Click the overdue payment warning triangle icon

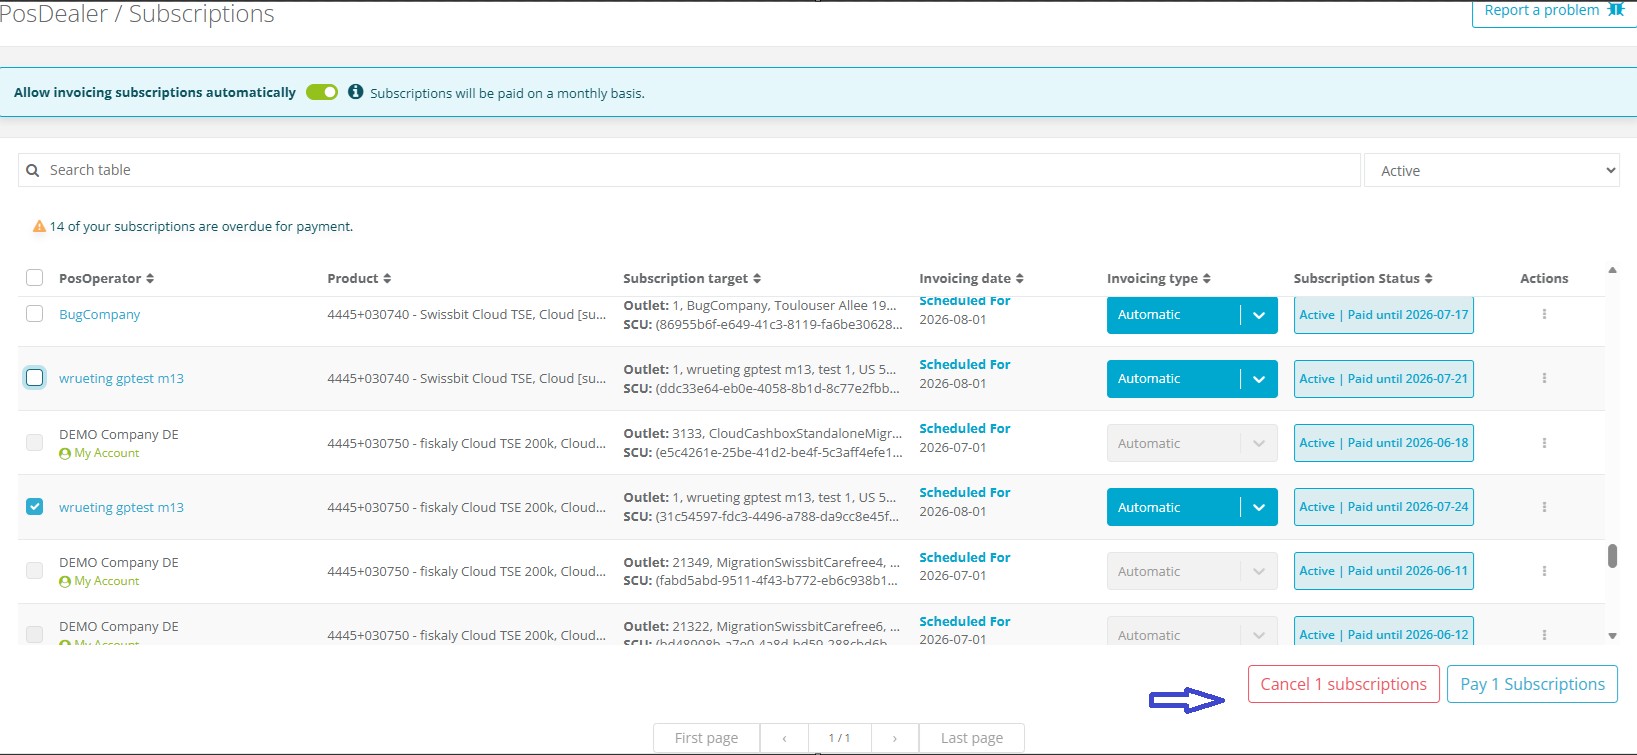[x=39, y=227]
